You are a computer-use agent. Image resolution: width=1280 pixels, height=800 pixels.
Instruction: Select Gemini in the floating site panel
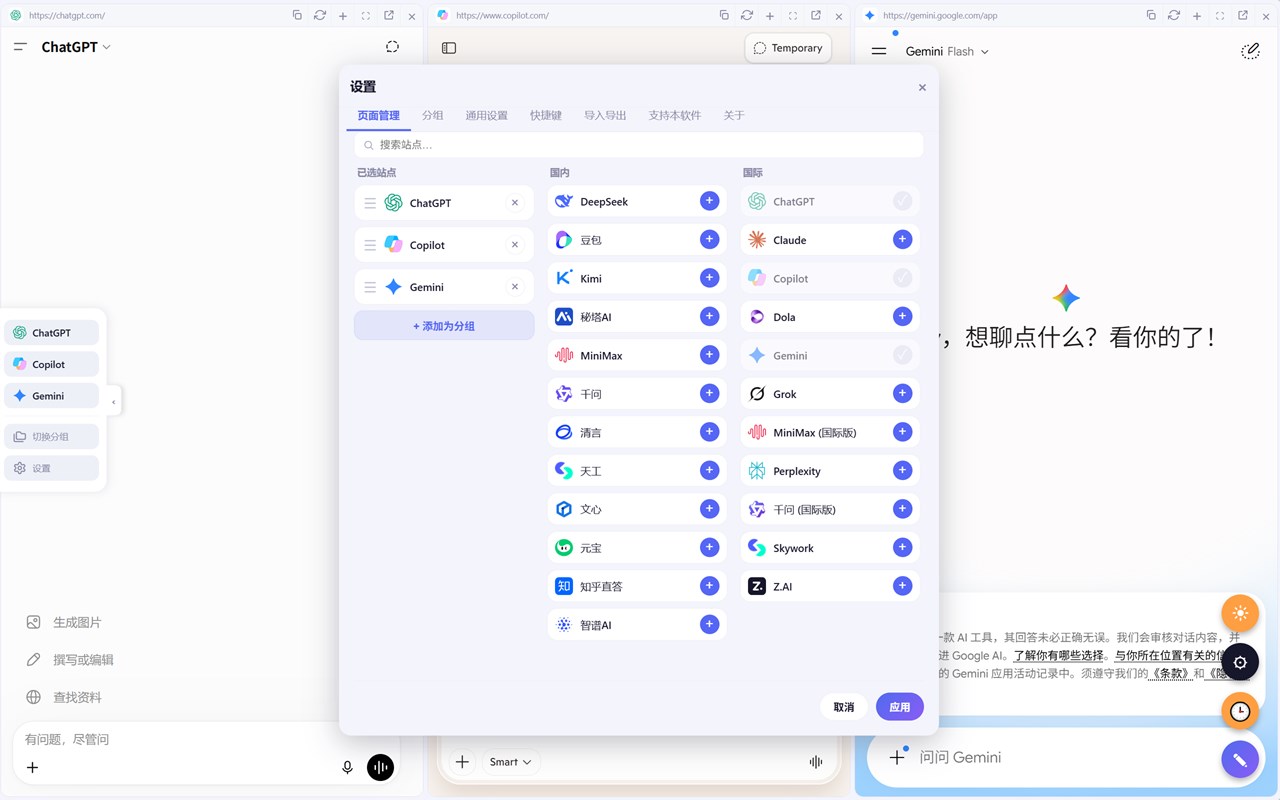coord(52,396)
